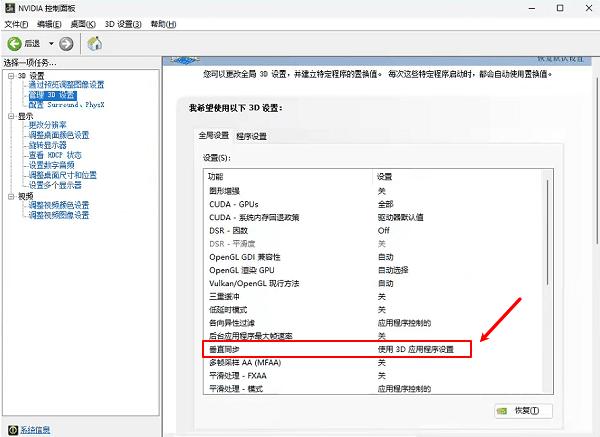Select the 各向异性过滤 setting row

pos(374,323)
